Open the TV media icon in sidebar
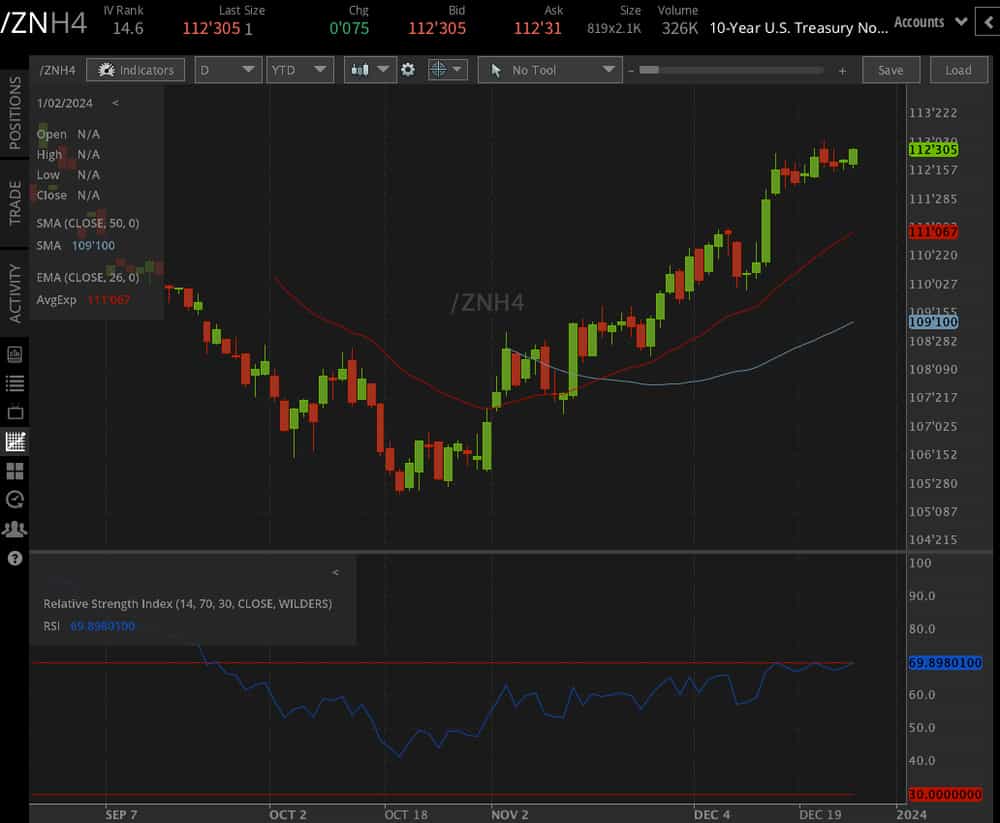The image size is (1000, 823). [15, 412]
